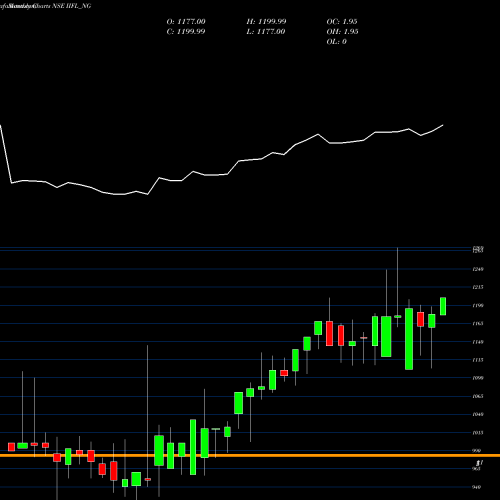500x500 pixels.
Task: Click the NSE IIFL_NG chart title
Action: (x=72, y=6)
